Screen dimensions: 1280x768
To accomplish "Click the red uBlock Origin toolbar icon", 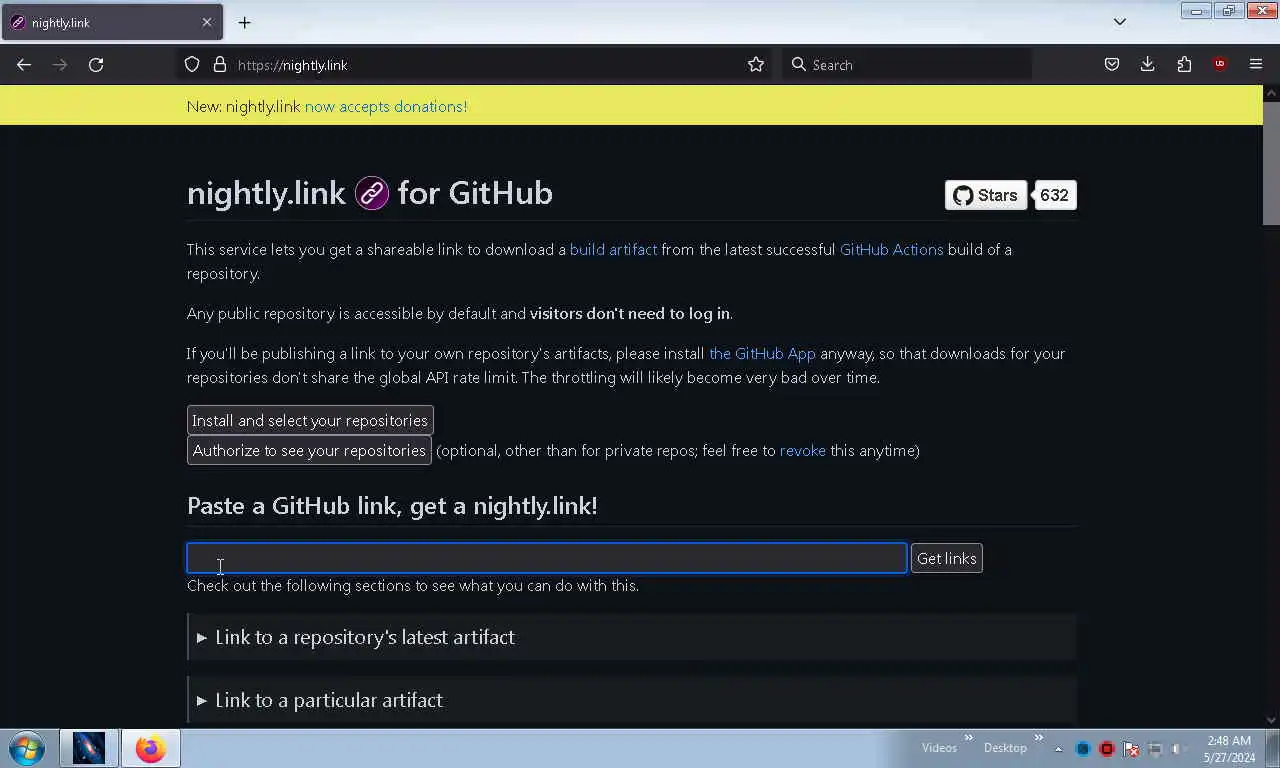I will 1220,65.
